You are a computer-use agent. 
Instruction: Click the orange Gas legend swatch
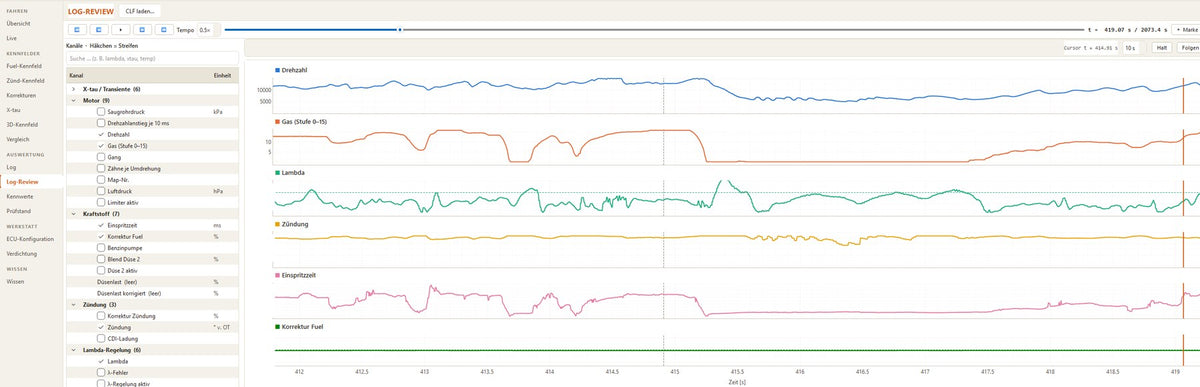[x=277, y=121]
